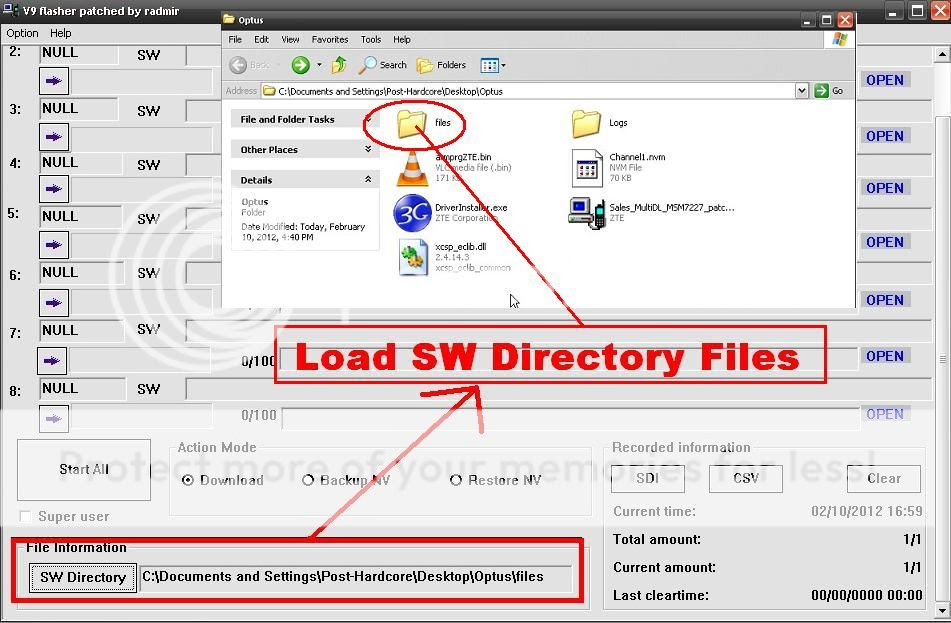Collapse the Details panel

368,179
